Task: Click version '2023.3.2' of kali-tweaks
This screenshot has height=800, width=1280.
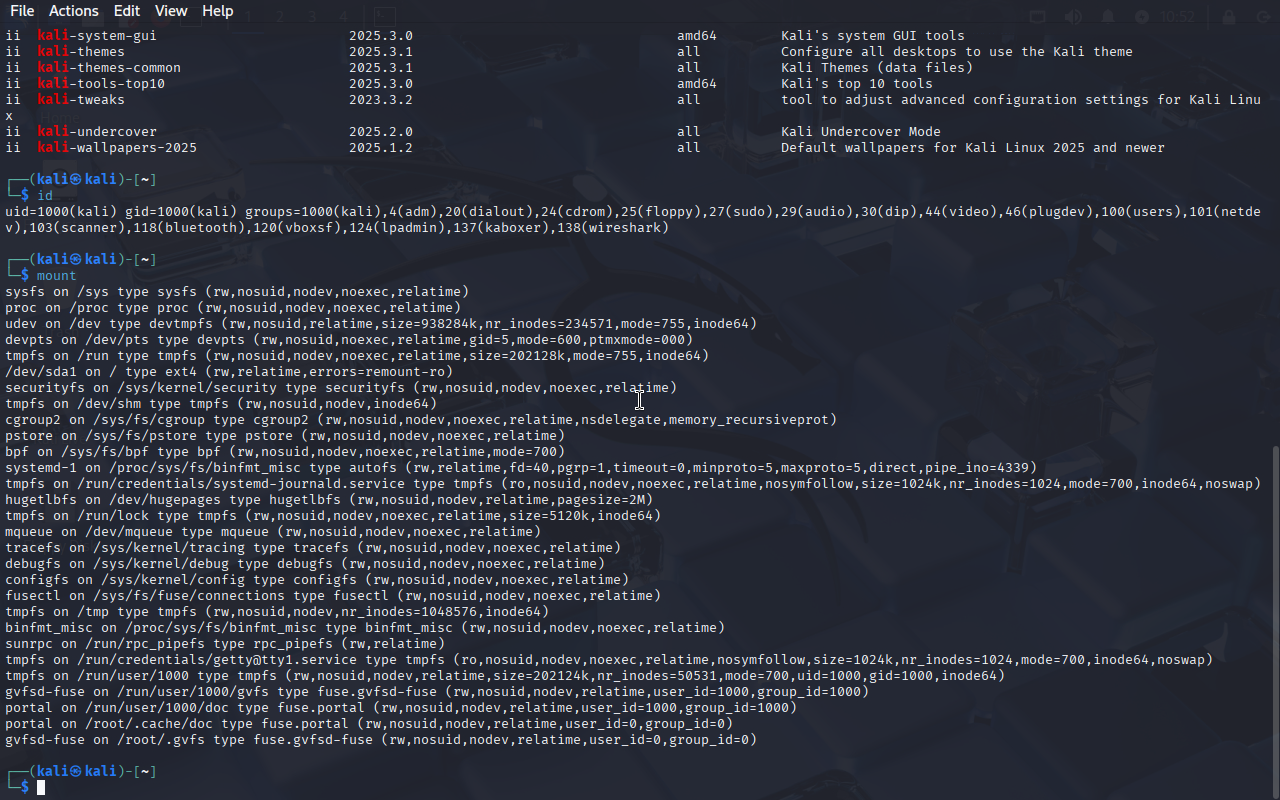Action: (381, 100)
